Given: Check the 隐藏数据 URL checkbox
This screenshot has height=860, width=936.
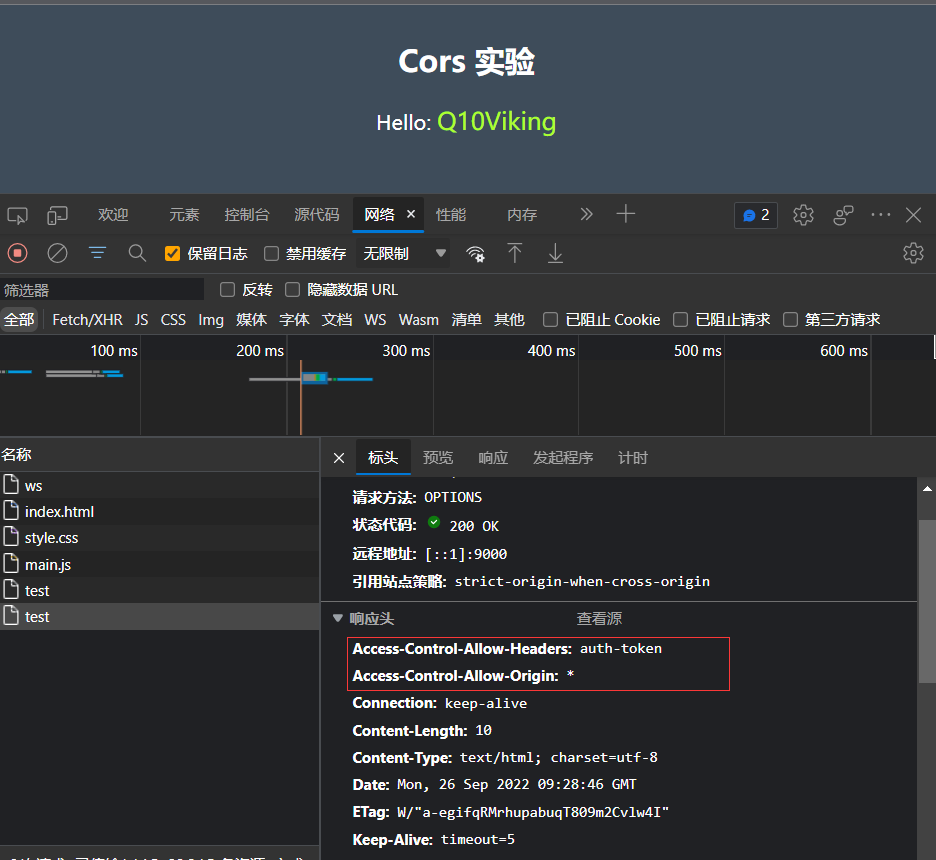Looking at the screenshot, I should [292, 290].
